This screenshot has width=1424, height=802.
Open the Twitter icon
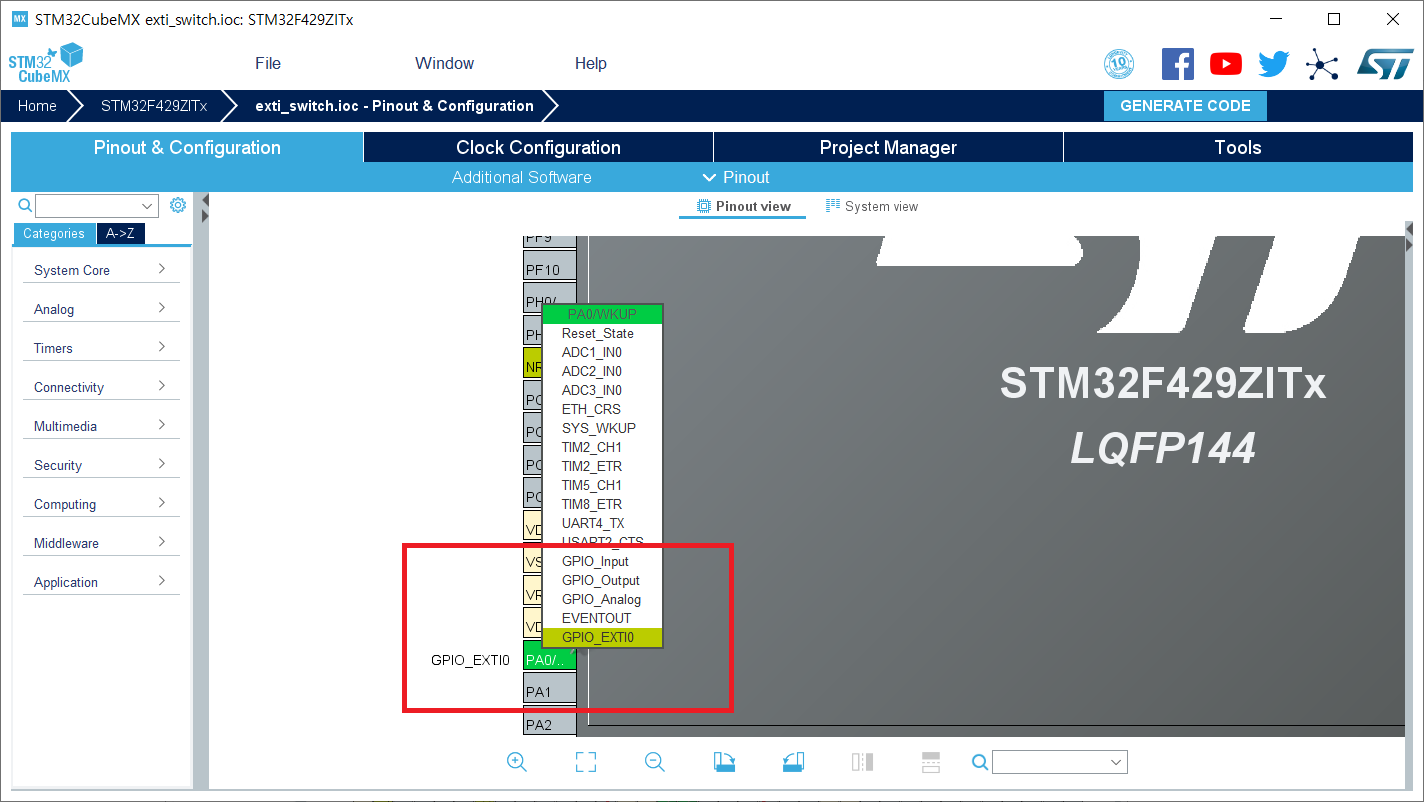[1273, 64]
